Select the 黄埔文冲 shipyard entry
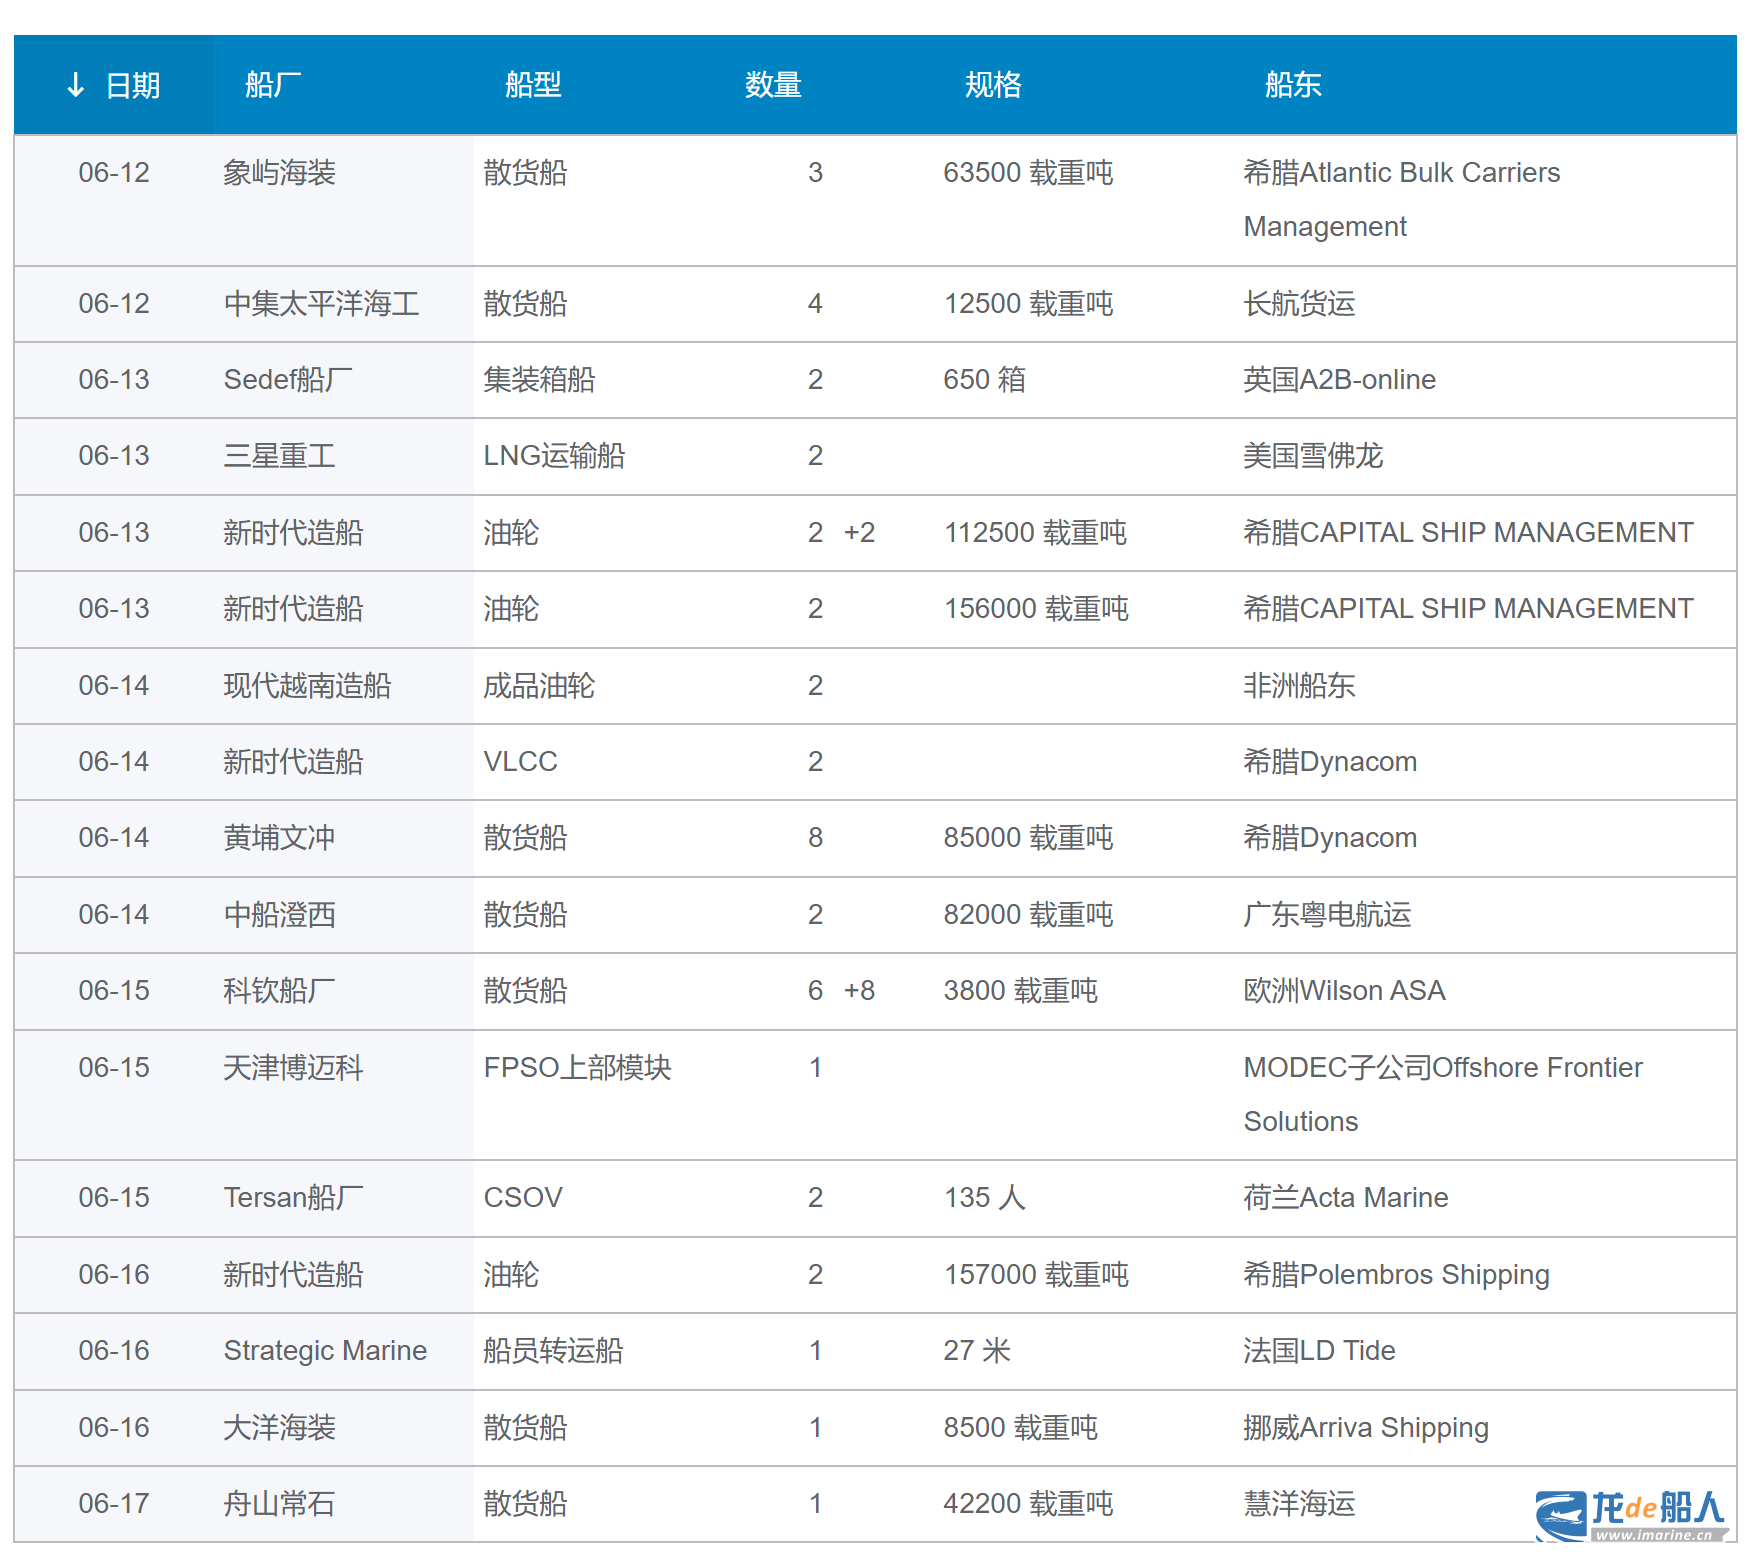The height and width of the screenshot is (1565, 1753). (279, 838)
